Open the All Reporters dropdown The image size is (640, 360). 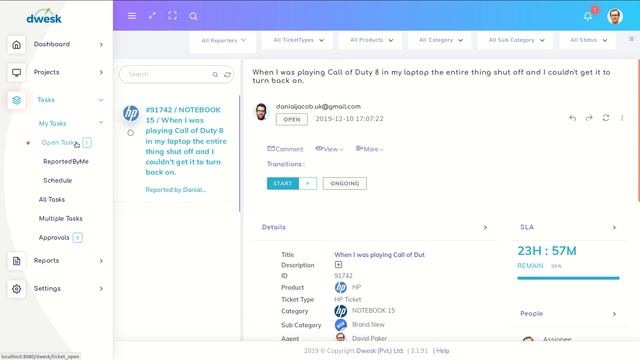(223, 40)
